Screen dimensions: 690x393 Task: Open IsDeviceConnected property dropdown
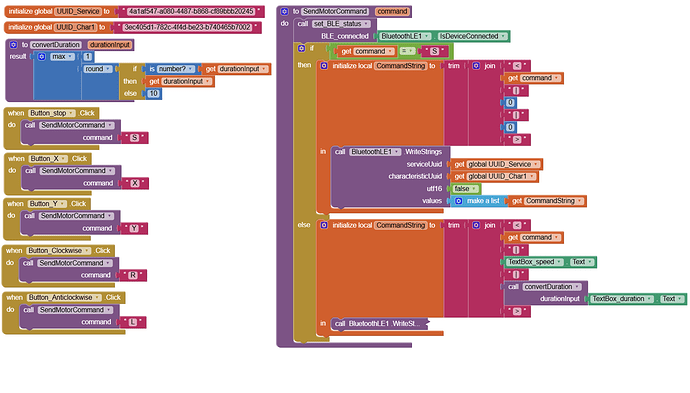click(503, 37)
